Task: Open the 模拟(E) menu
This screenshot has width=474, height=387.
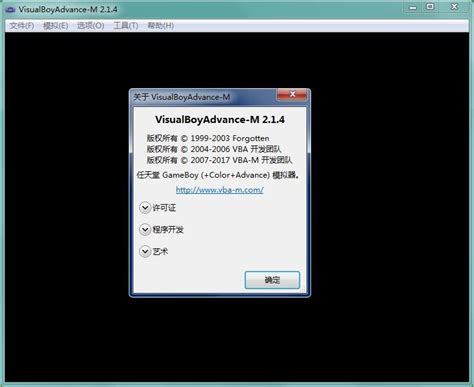Action: pyautogui.click(x=56, y=26)
